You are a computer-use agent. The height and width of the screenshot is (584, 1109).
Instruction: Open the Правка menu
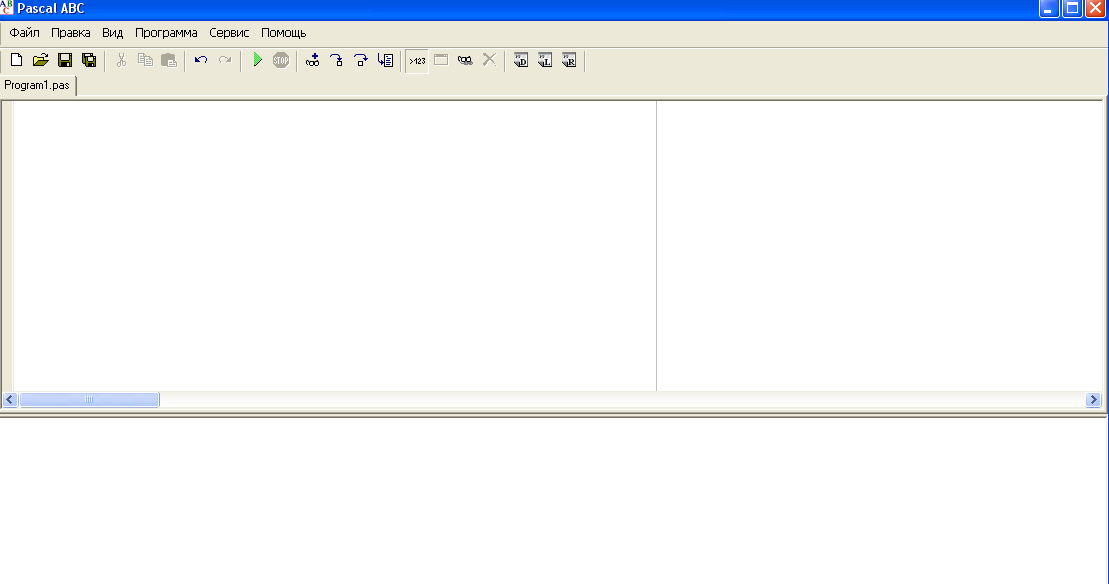coord(71,33)
